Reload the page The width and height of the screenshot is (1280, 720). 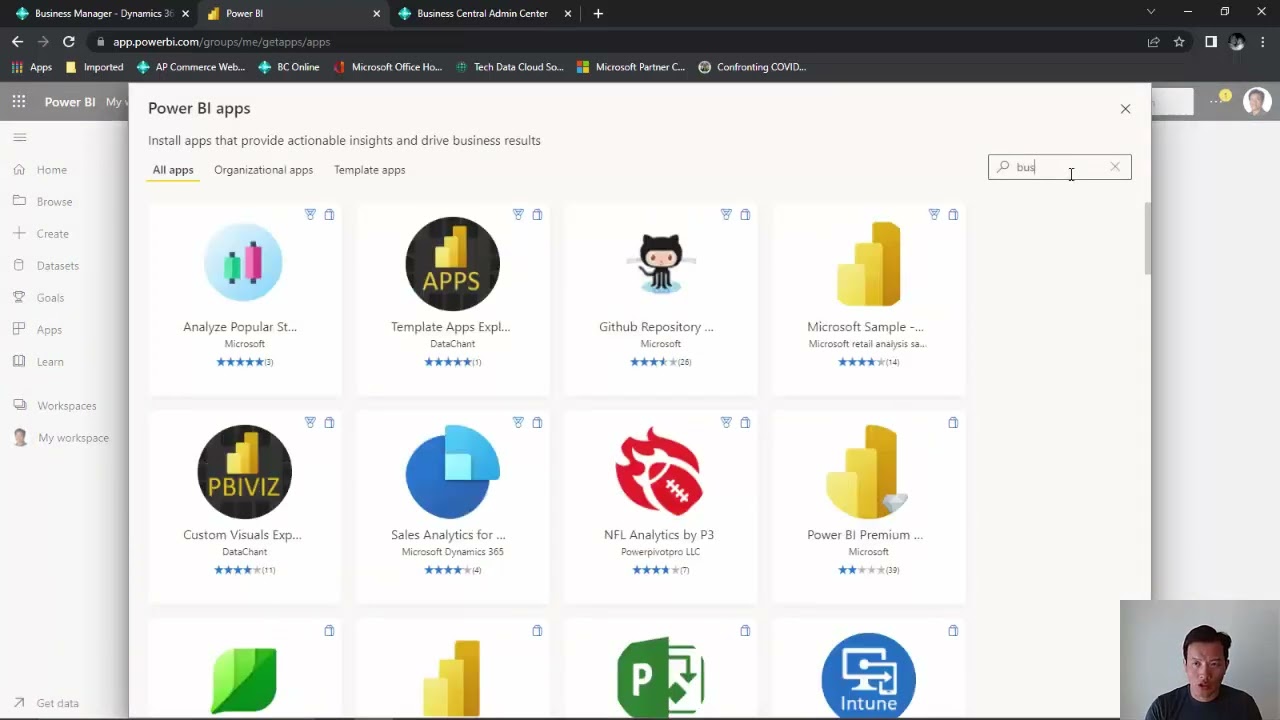(69, 42)
